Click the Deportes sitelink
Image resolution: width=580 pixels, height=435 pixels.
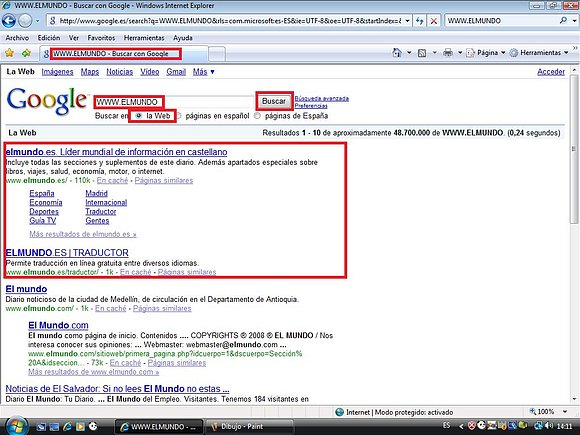[44, 212]
